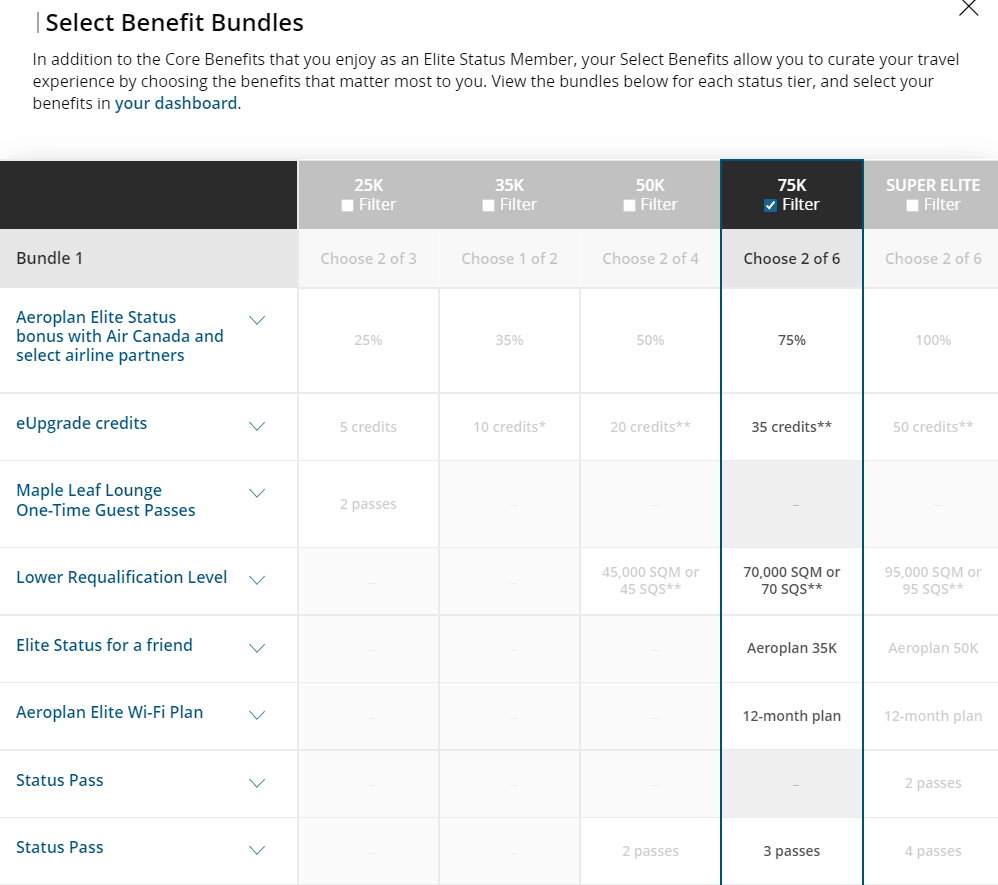
Task: Click the Select Benefit Bundles heading
Action: 174,22
